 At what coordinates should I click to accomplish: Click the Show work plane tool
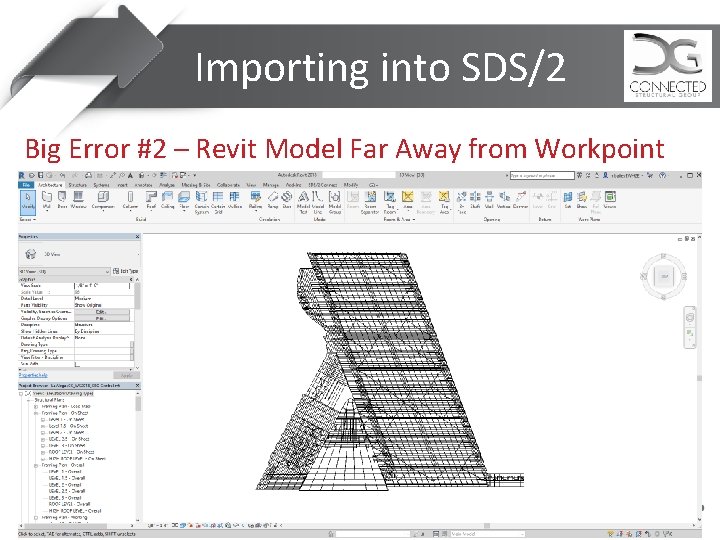pyautogui.click(x=582, y=201)
